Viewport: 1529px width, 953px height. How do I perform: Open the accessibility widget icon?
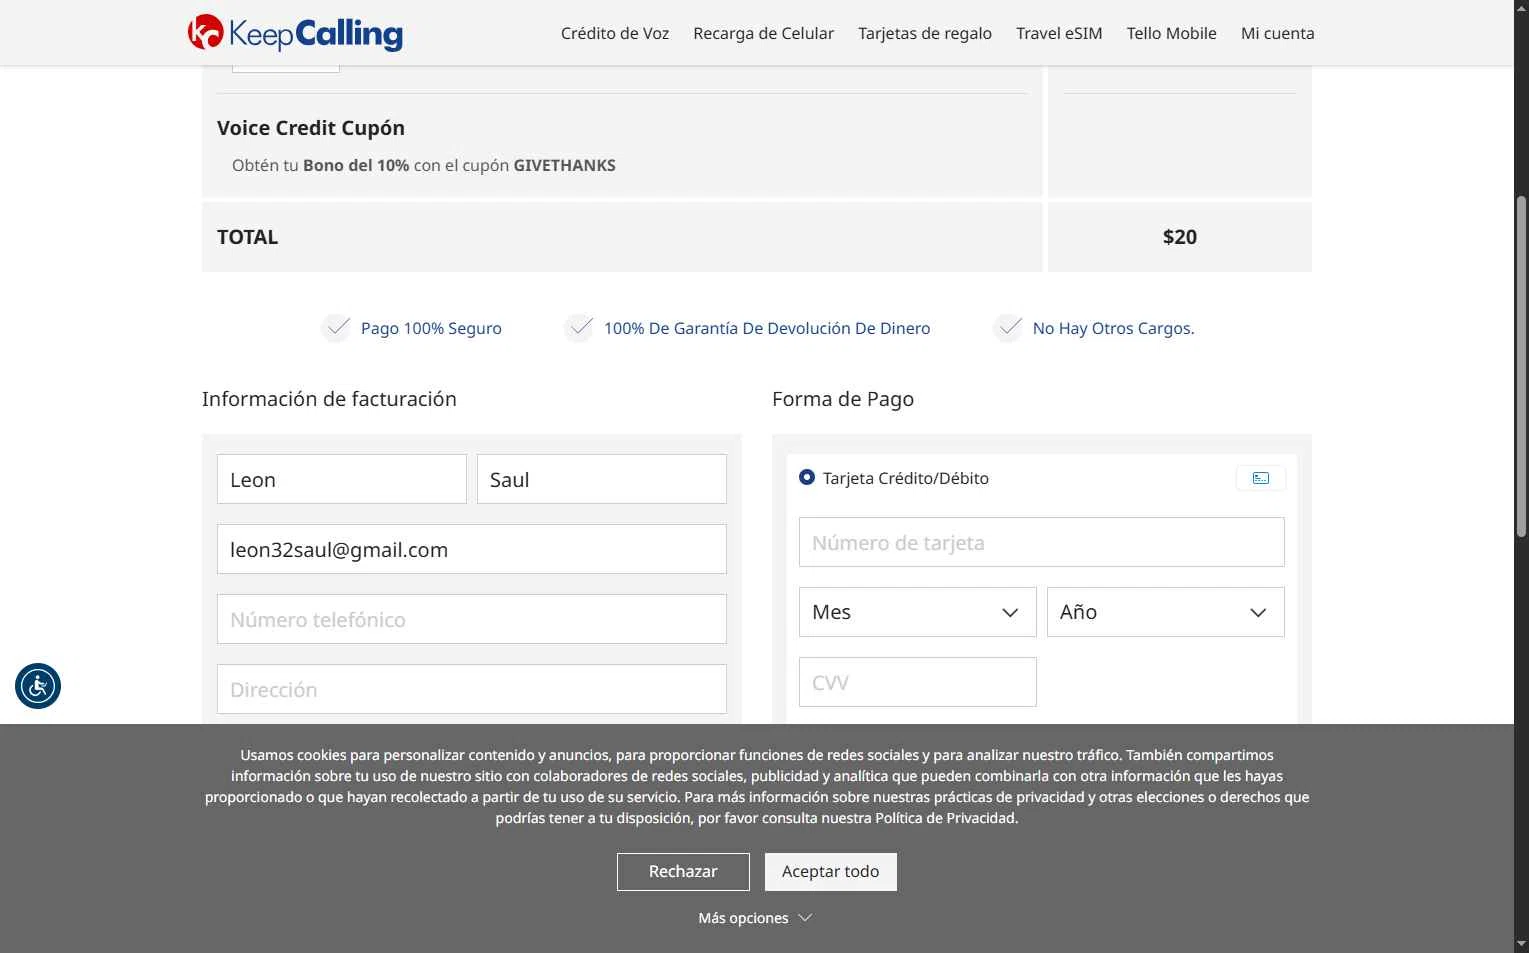tap(38, 686)
